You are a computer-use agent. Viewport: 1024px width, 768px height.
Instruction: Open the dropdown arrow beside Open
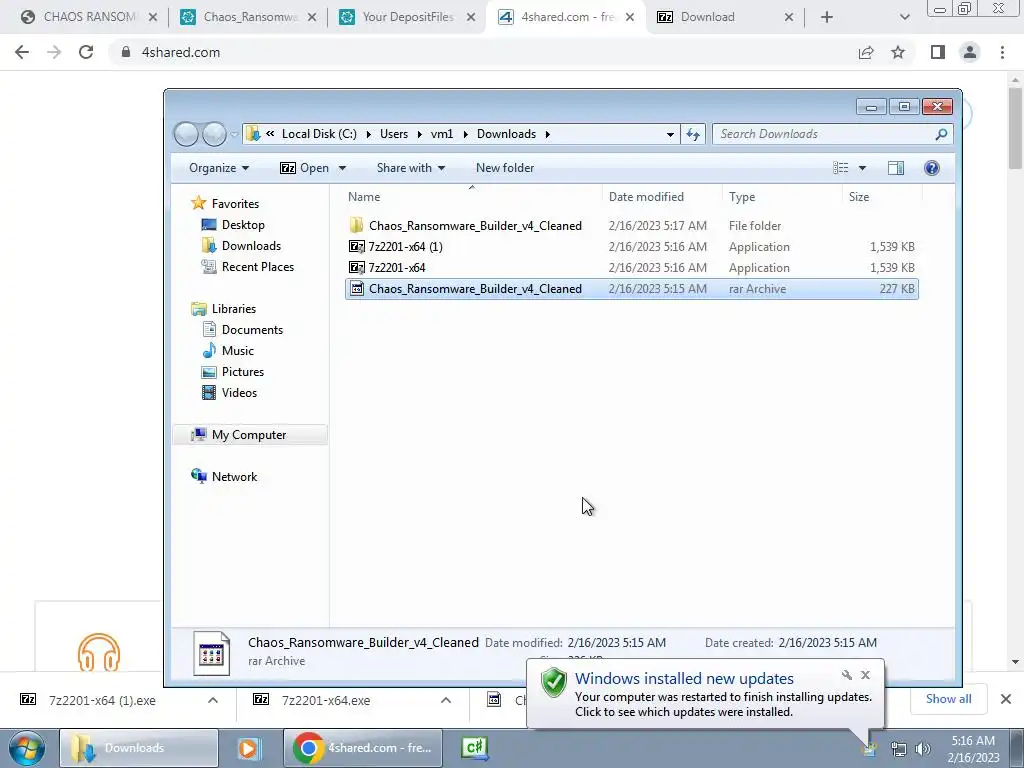342,168
